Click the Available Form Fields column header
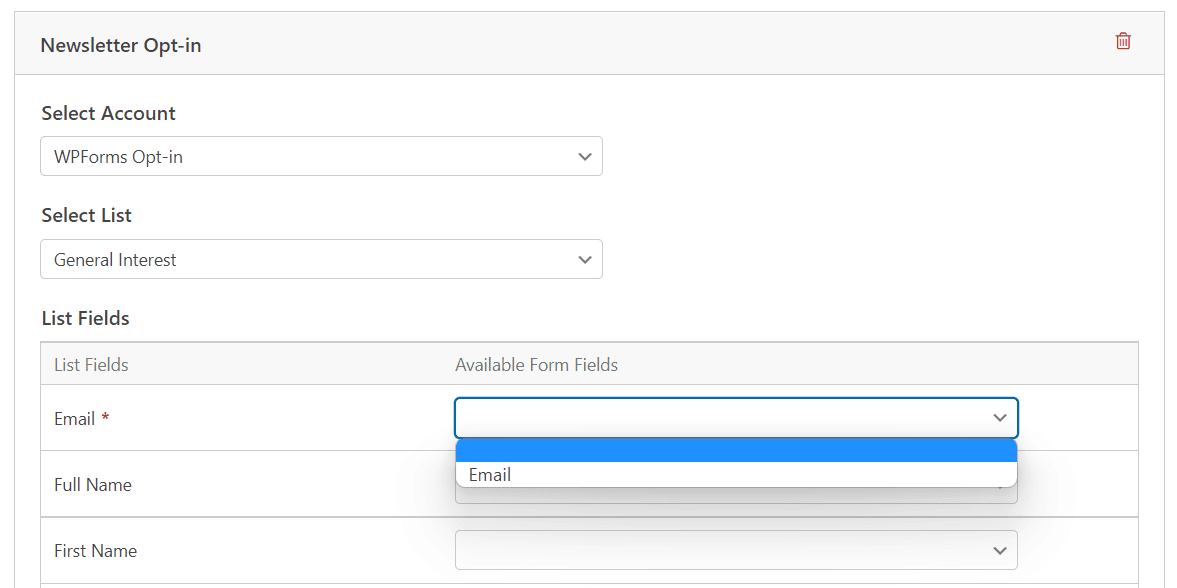 pyautogui.click(x=536, y=364)
